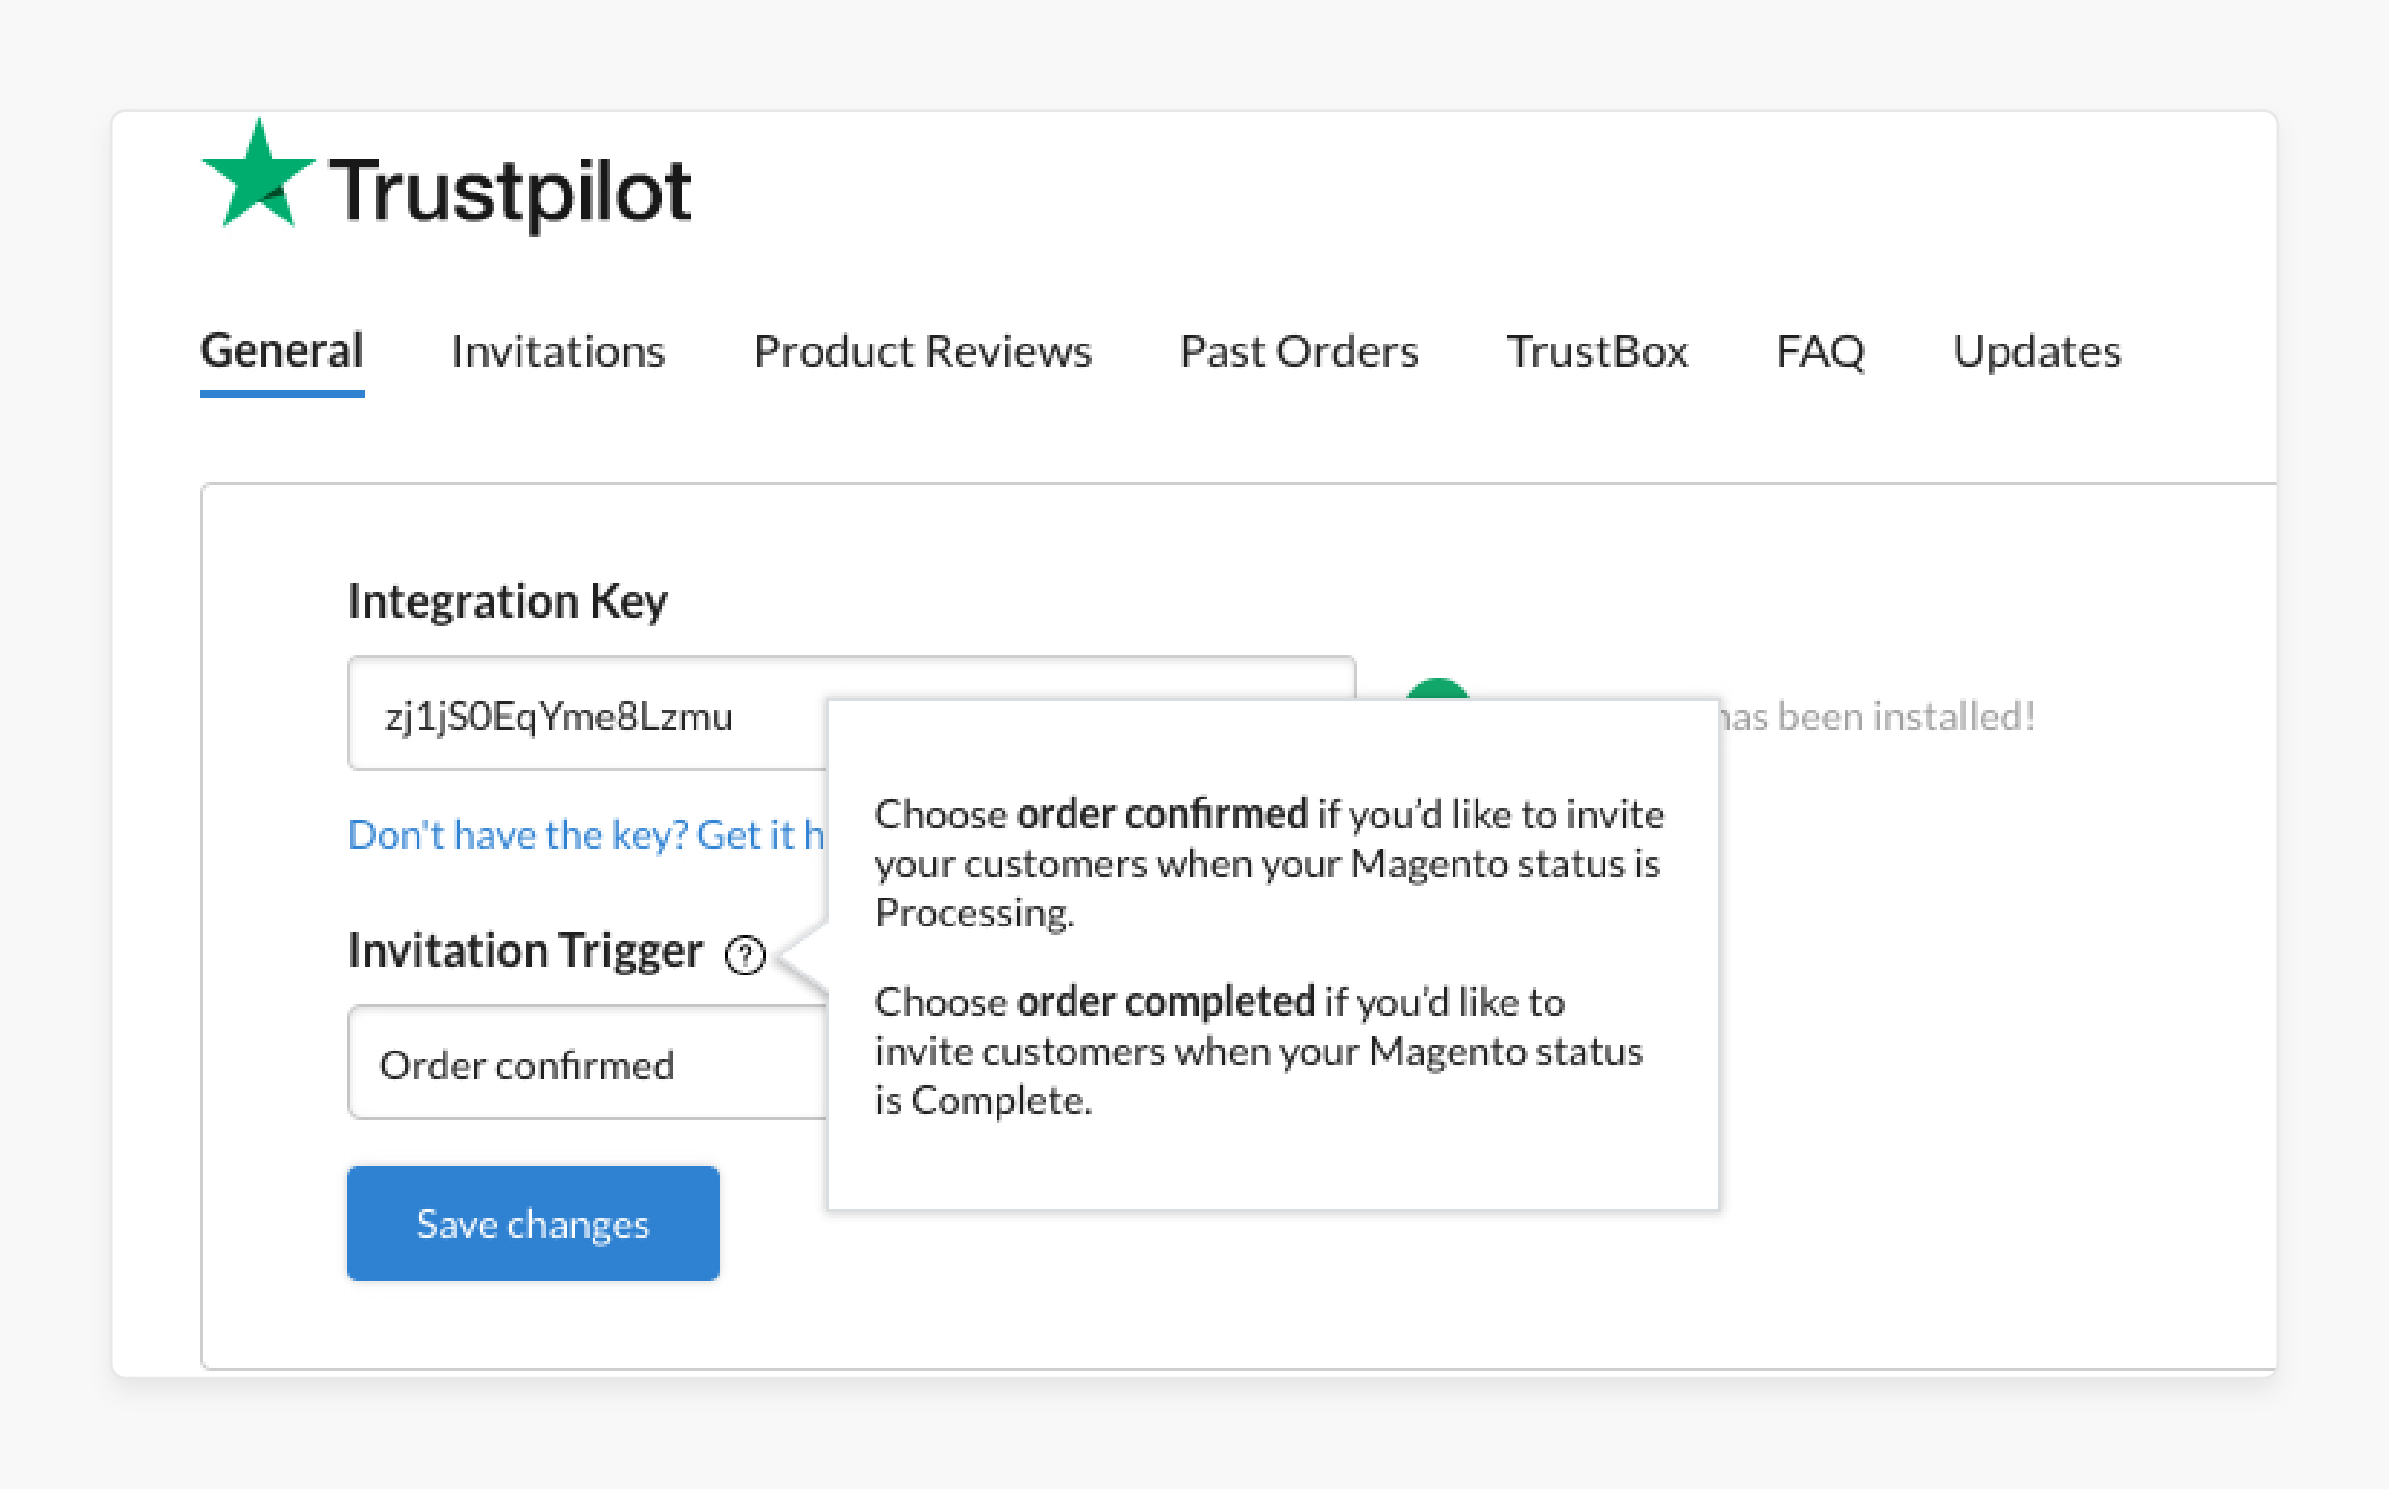
Task: Click the 'has been installed!' status text
Action: coord(1877,717)
